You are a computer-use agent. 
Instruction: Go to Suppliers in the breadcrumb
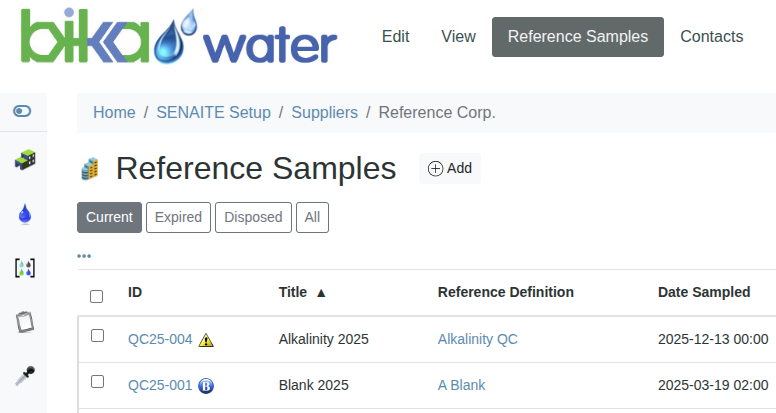[324, 113]
